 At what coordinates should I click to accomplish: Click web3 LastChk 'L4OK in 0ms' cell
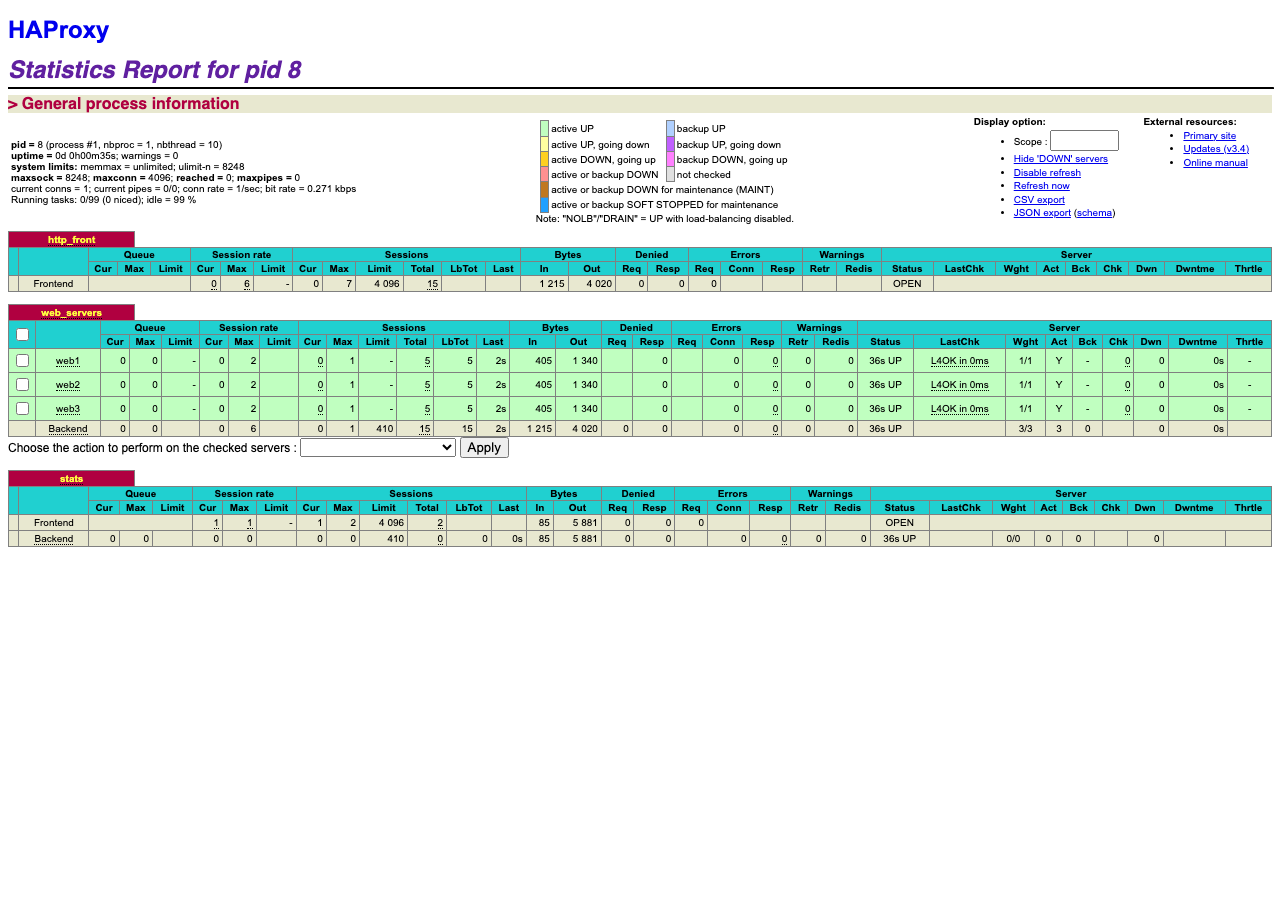[x=960, y=408]
